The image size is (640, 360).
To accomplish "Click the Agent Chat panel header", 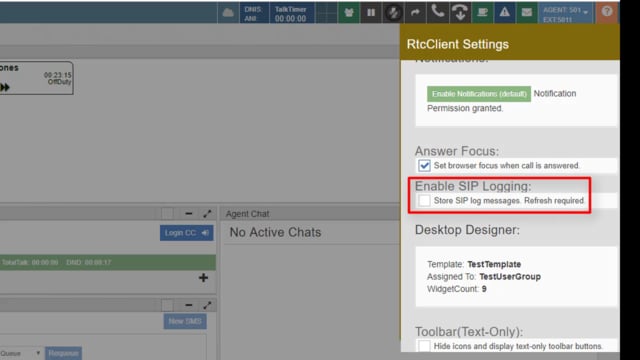I will [310, 213].
